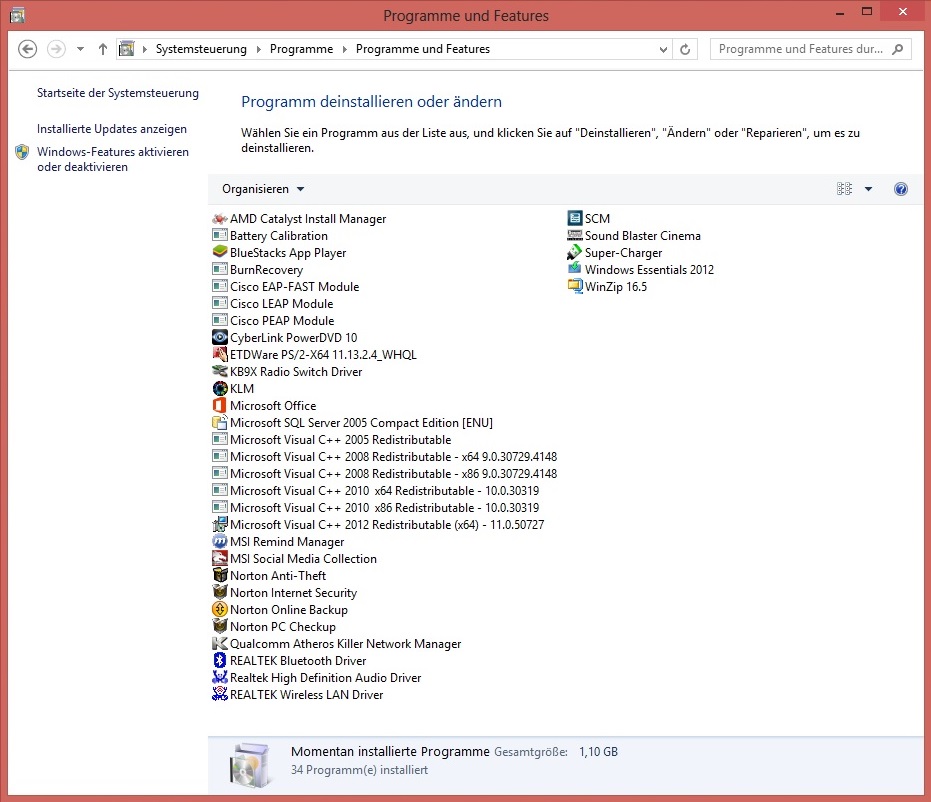The image size is (931, 802).
Task: Click the search magnifier icon
Action: [x=898, y=49]
